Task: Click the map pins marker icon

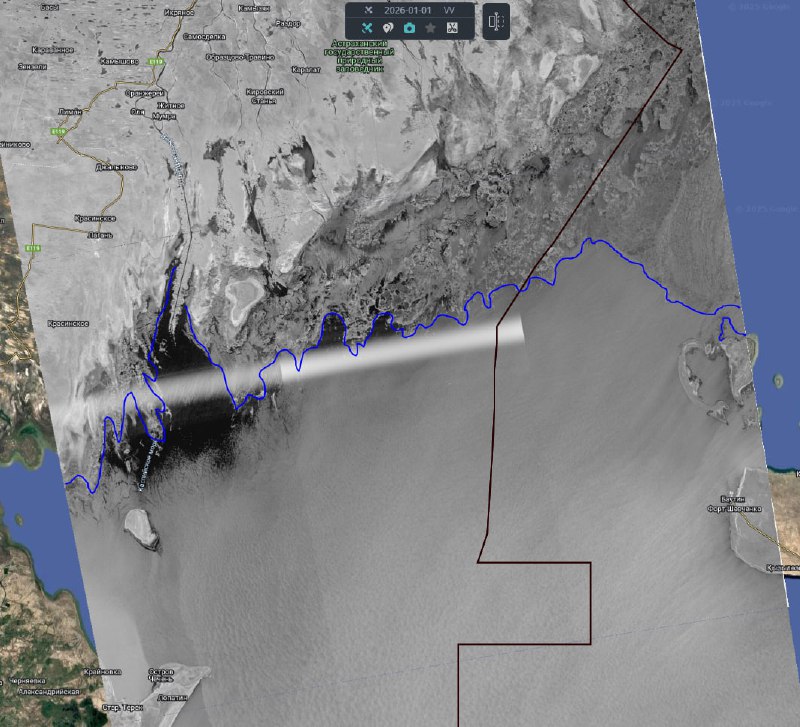Action: (x=388, y=28)
